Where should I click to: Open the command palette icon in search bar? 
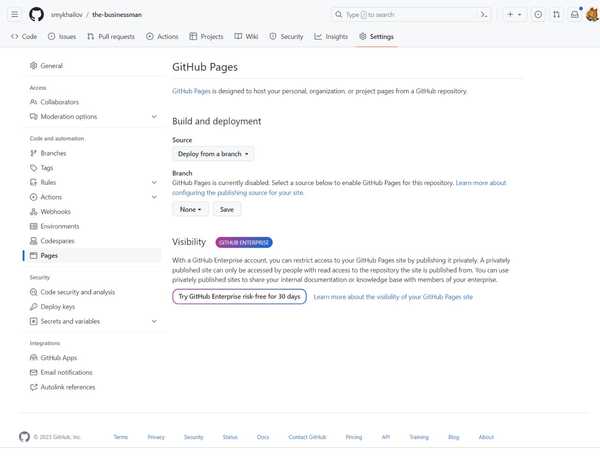click(484, 15)
